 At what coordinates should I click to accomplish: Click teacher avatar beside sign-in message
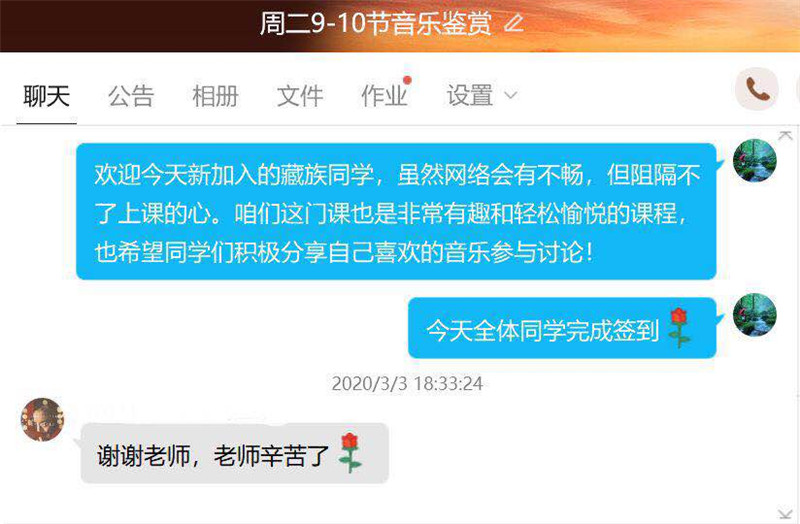(x=755, y=314)
